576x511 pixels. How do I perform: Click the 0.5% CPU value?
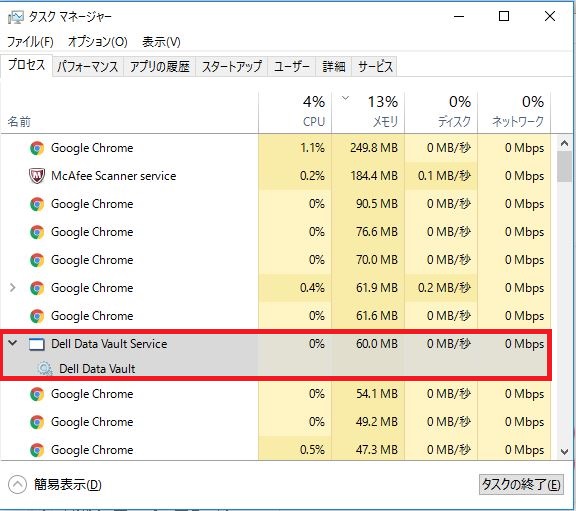[x=312, y=450]
